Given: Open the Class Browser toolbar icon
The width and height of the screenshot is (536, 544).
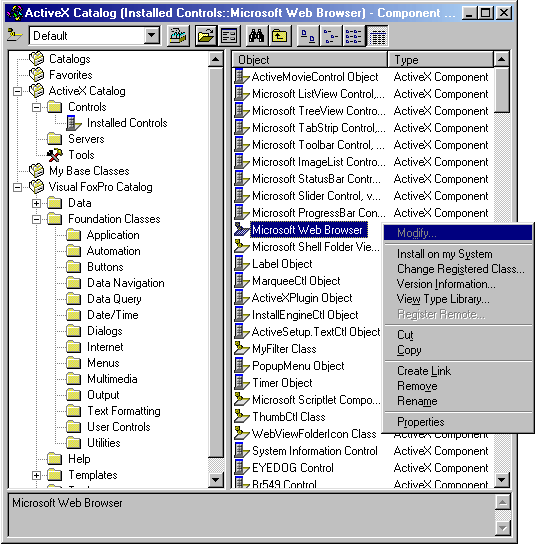Looking at the screenshot, I should tap(178, 36).
